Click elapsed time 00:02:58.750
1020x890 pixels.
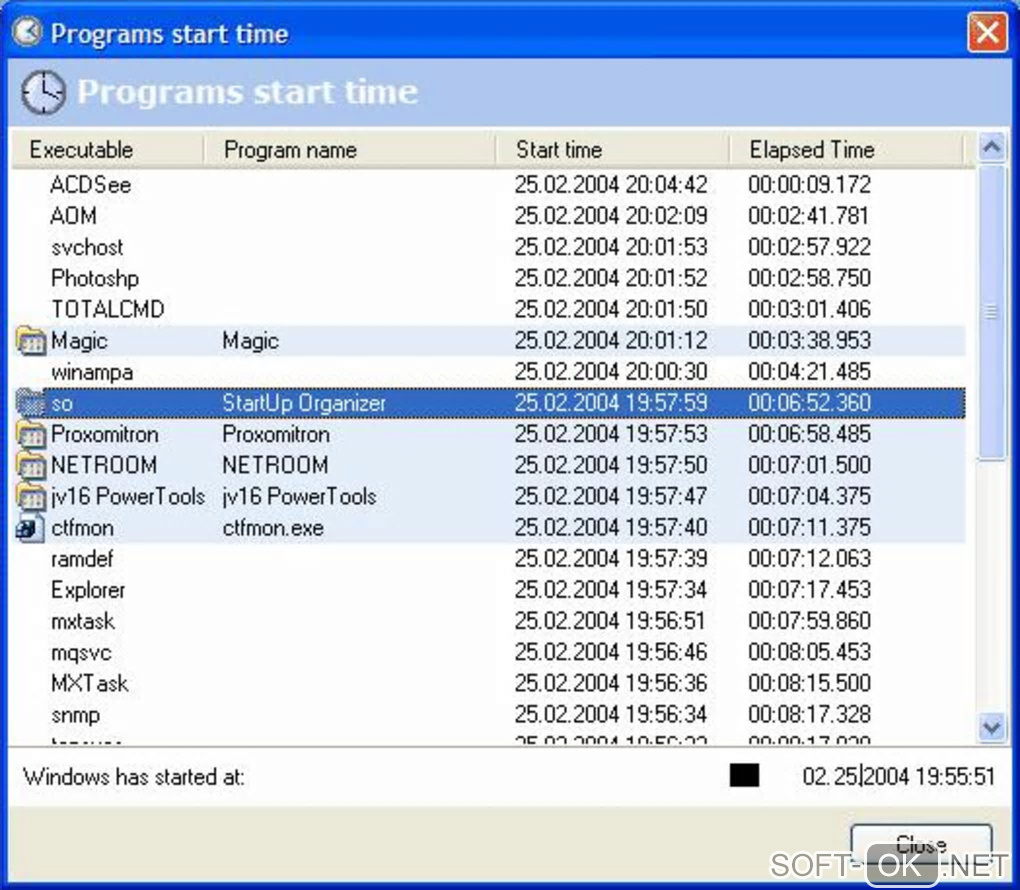[809, 278]
